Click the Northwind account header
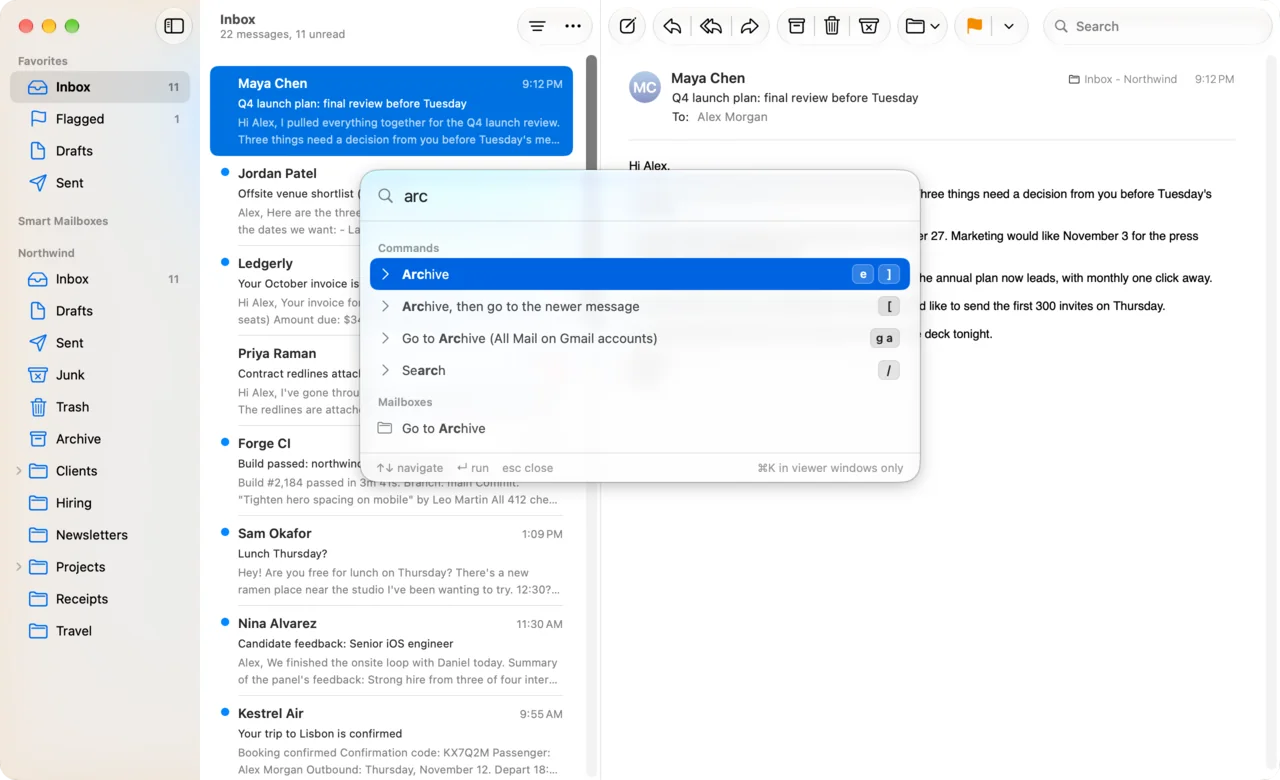The image size is (1280, 780). pos(46,253)
